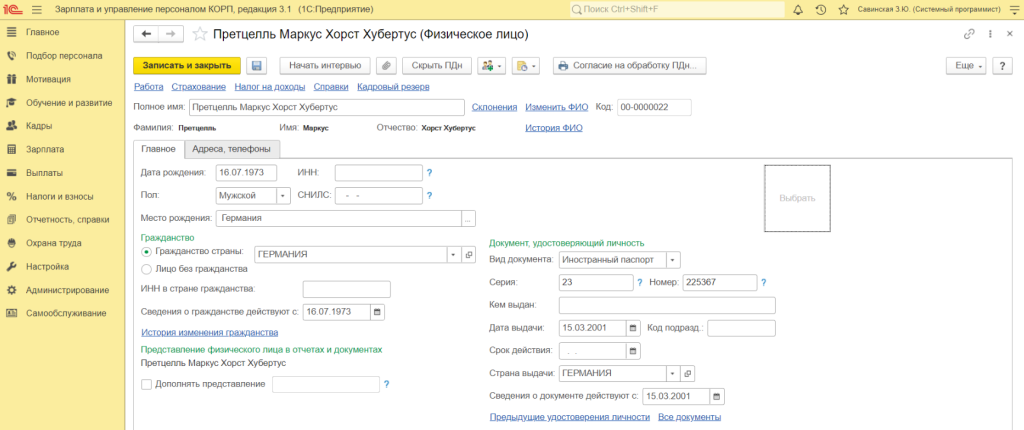Click the Выбрать photo placeholder
The width and height of the screenshot is (1024, 430).
pos(797,198)
